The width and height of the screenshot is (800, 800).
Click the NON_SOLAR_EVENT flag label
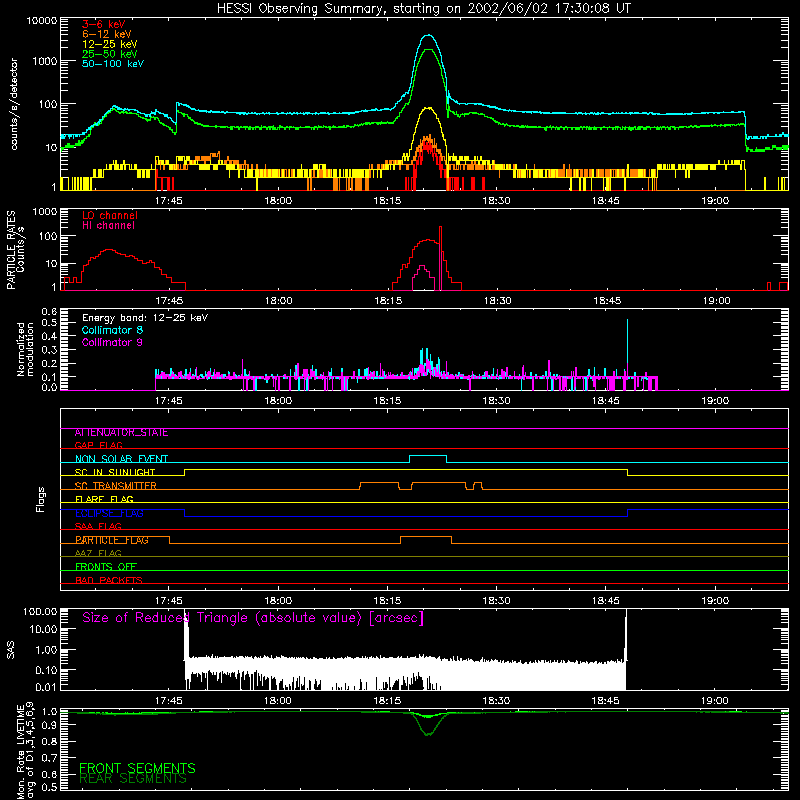[121, 459]
